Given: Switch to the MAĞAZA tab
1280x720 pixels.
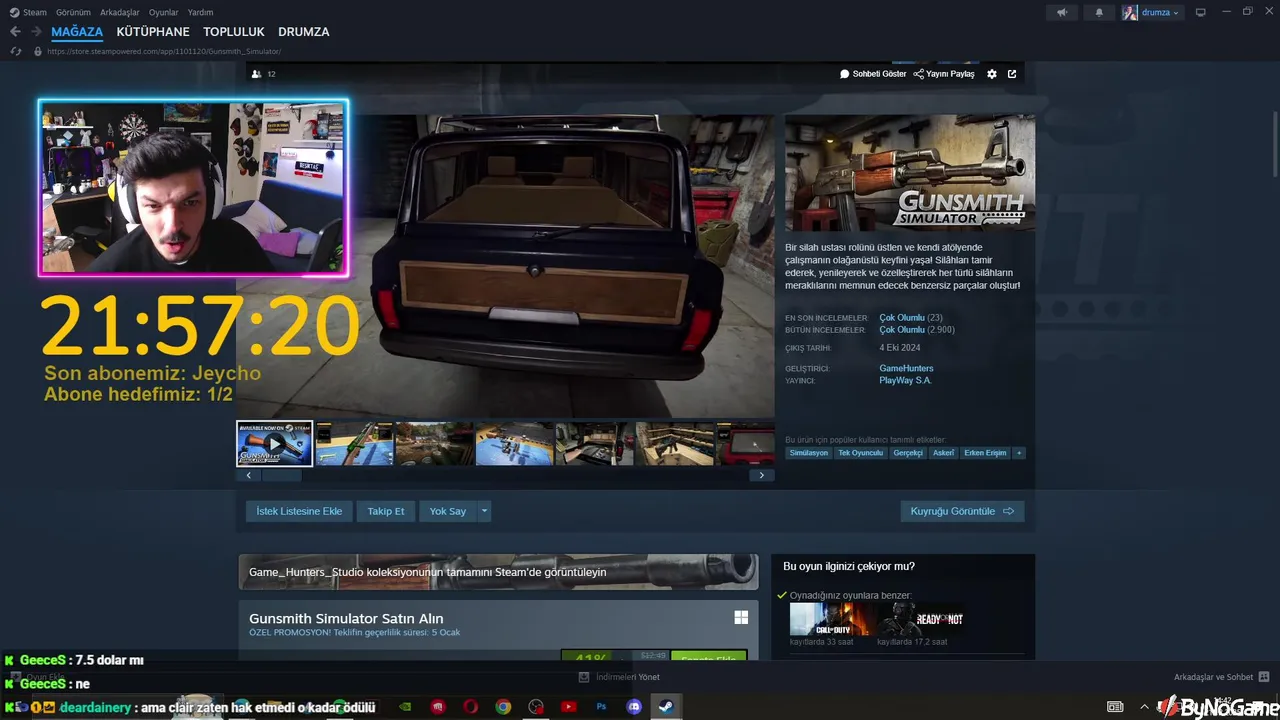Looking at the screenshot, I should (77, 32).
